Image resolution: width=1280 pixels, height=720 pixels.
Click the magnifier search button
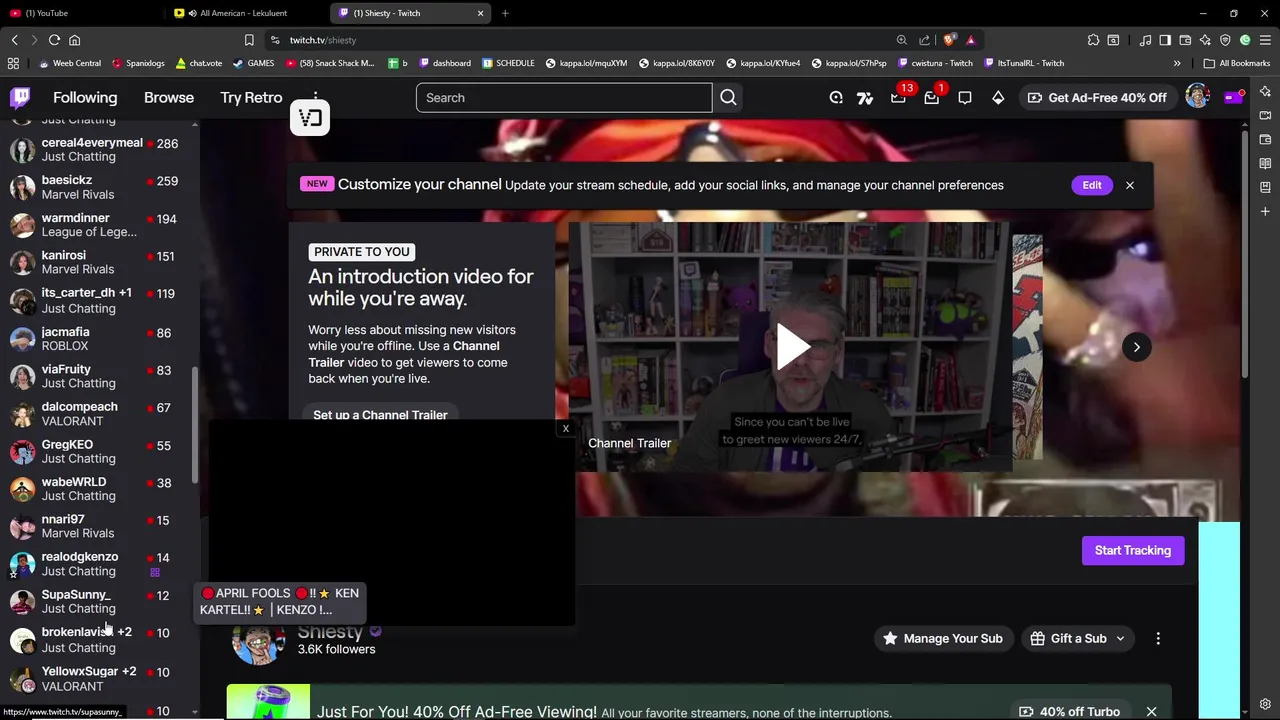[728, 97]
